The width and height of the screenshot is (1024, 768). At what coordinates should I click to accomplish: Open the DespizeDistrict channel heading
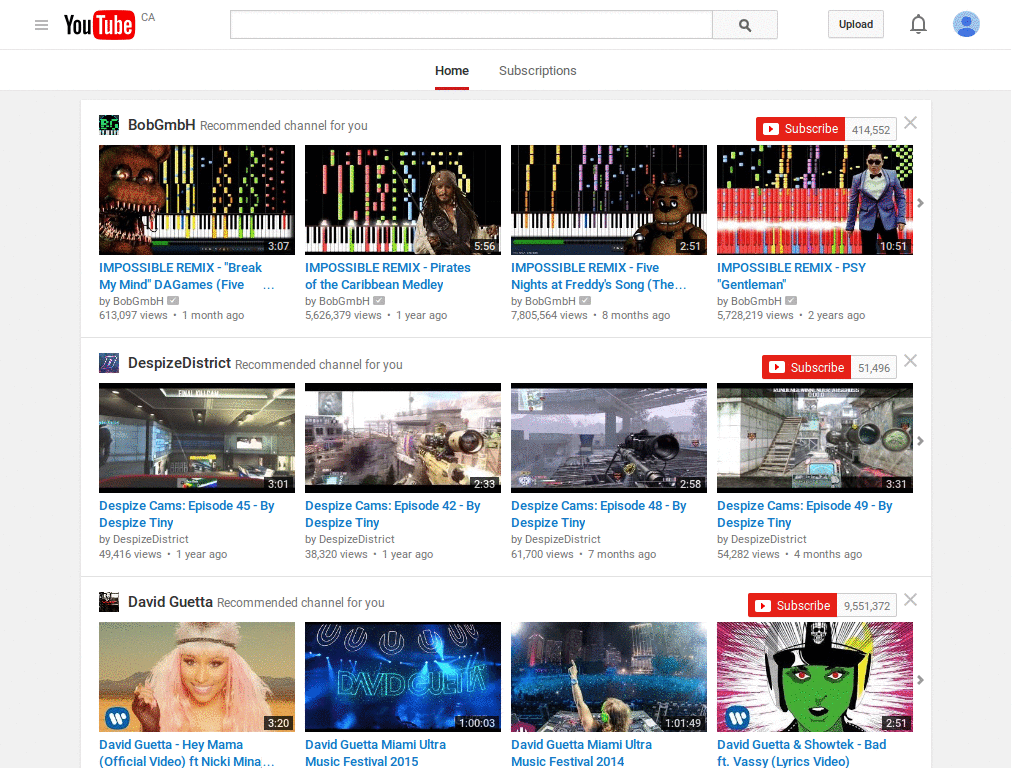[x=180, y=363]
